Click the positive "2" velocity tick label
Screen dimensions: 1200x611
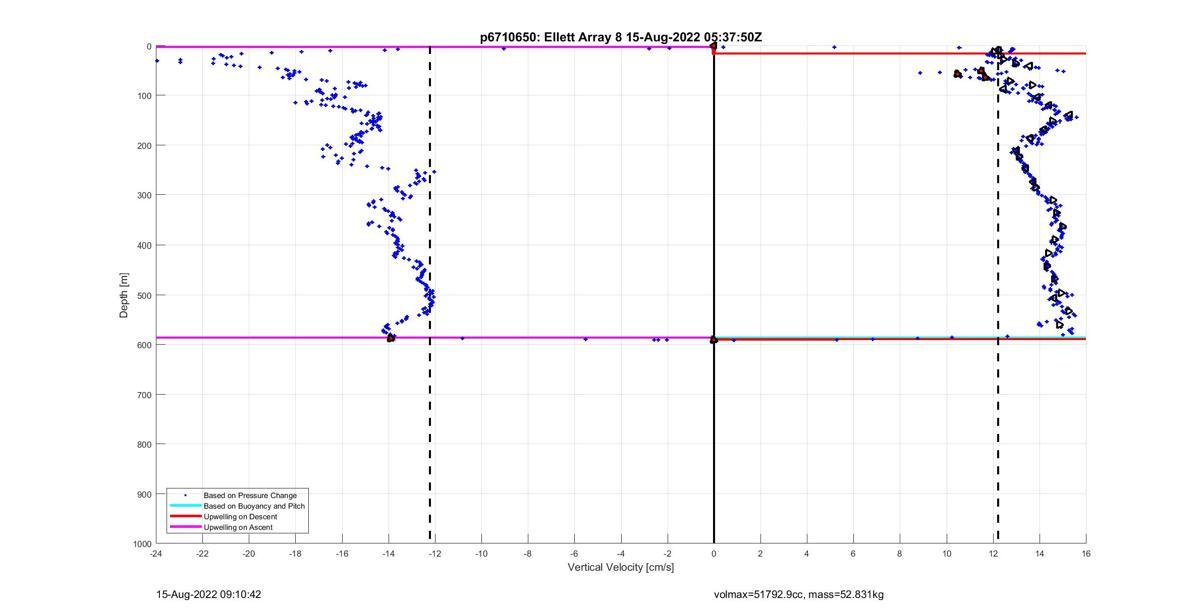tap(760, 553)
